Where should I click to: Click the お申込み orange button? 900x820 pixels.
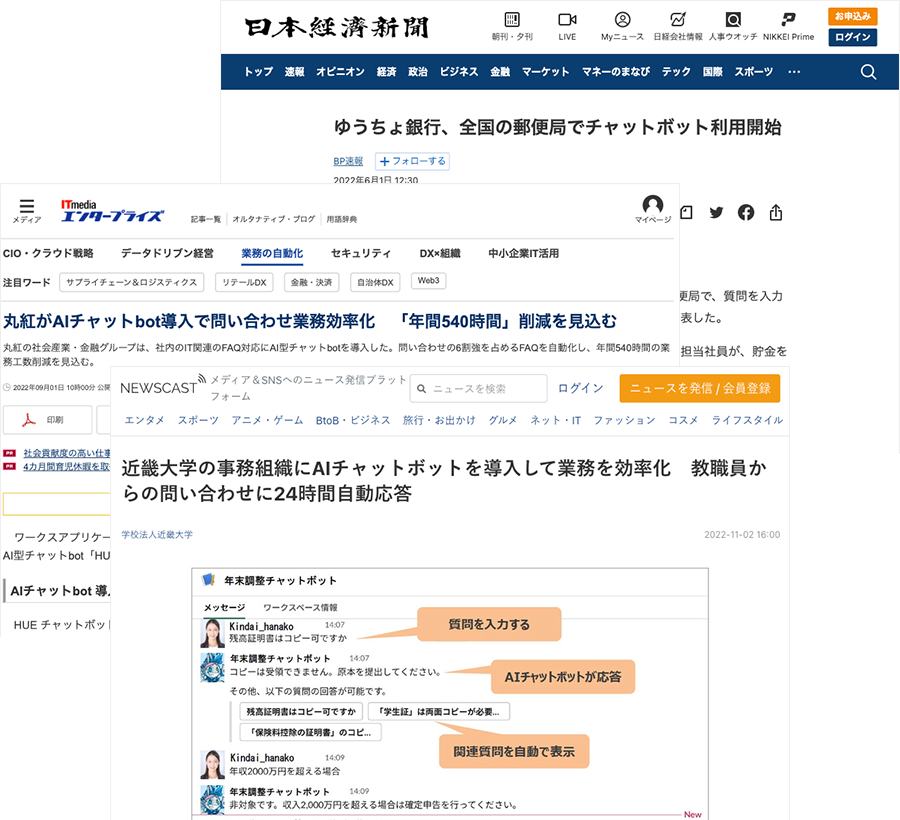point(852,16)
